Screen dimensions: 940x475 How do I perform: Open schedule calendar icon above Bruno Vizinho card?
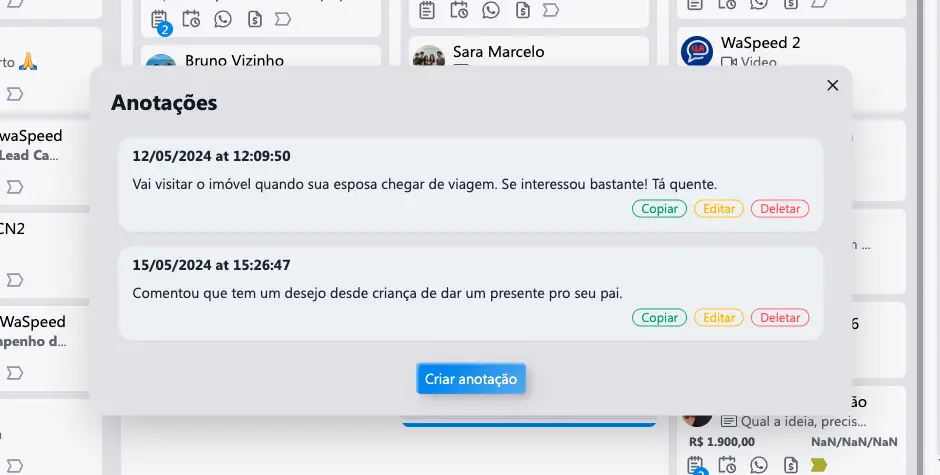191,19
